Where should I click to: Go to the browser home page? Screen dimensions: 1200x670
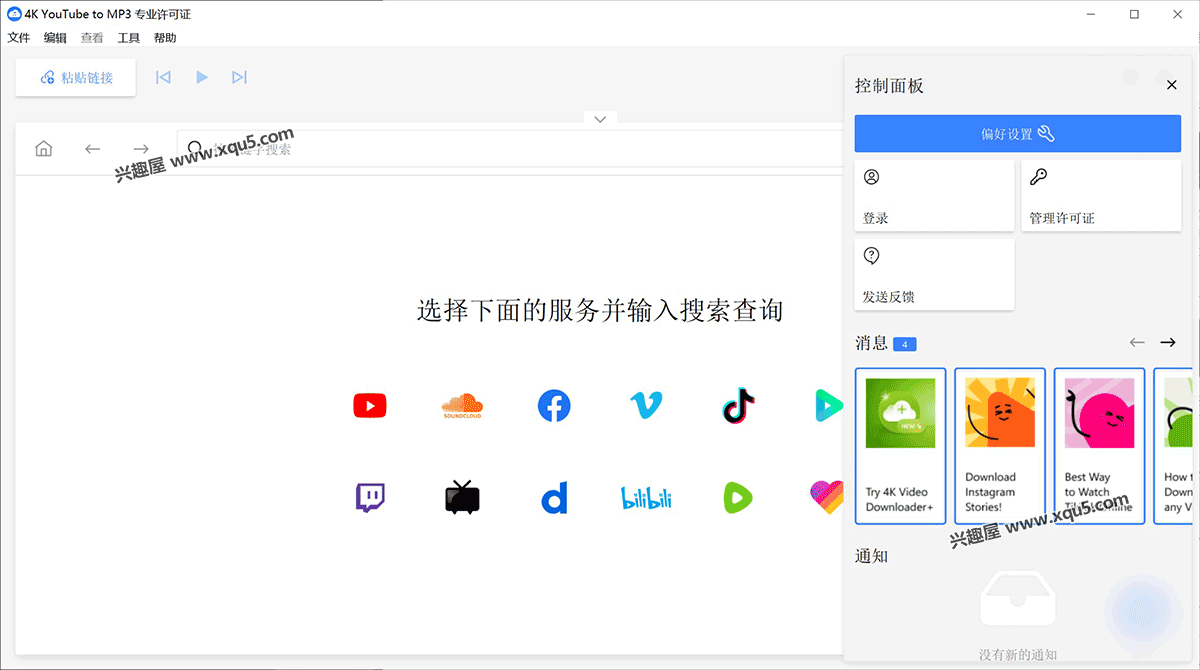coord(44,149)
